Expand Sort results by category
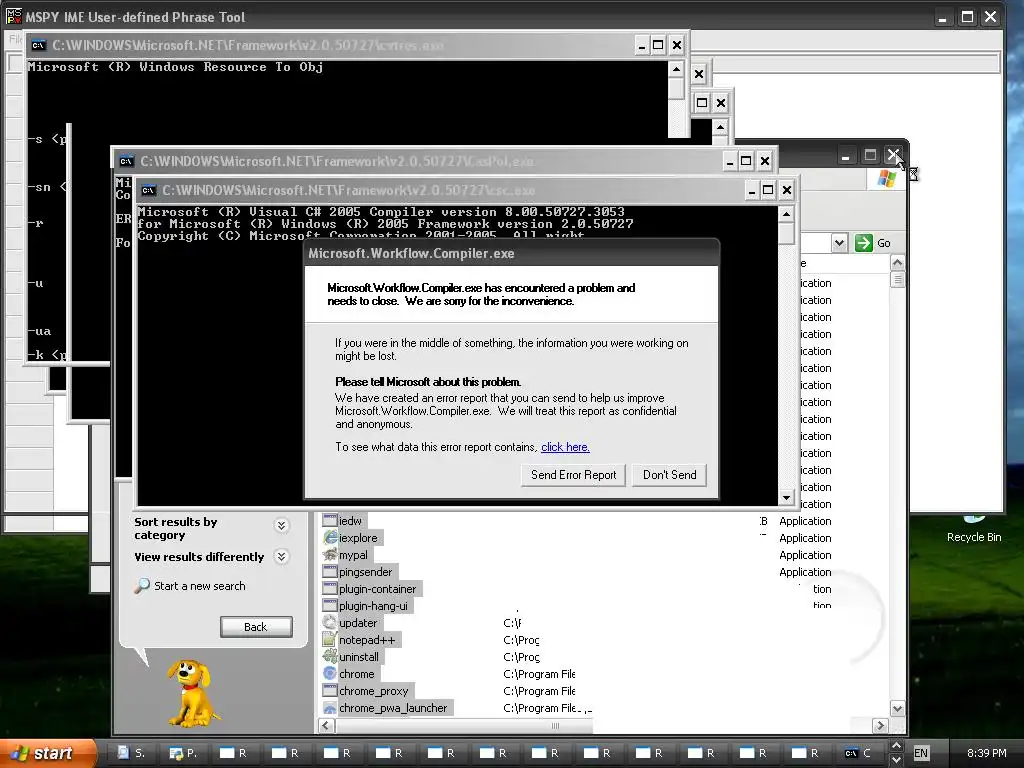This screenshot has width=1024, height=768. 281,526
